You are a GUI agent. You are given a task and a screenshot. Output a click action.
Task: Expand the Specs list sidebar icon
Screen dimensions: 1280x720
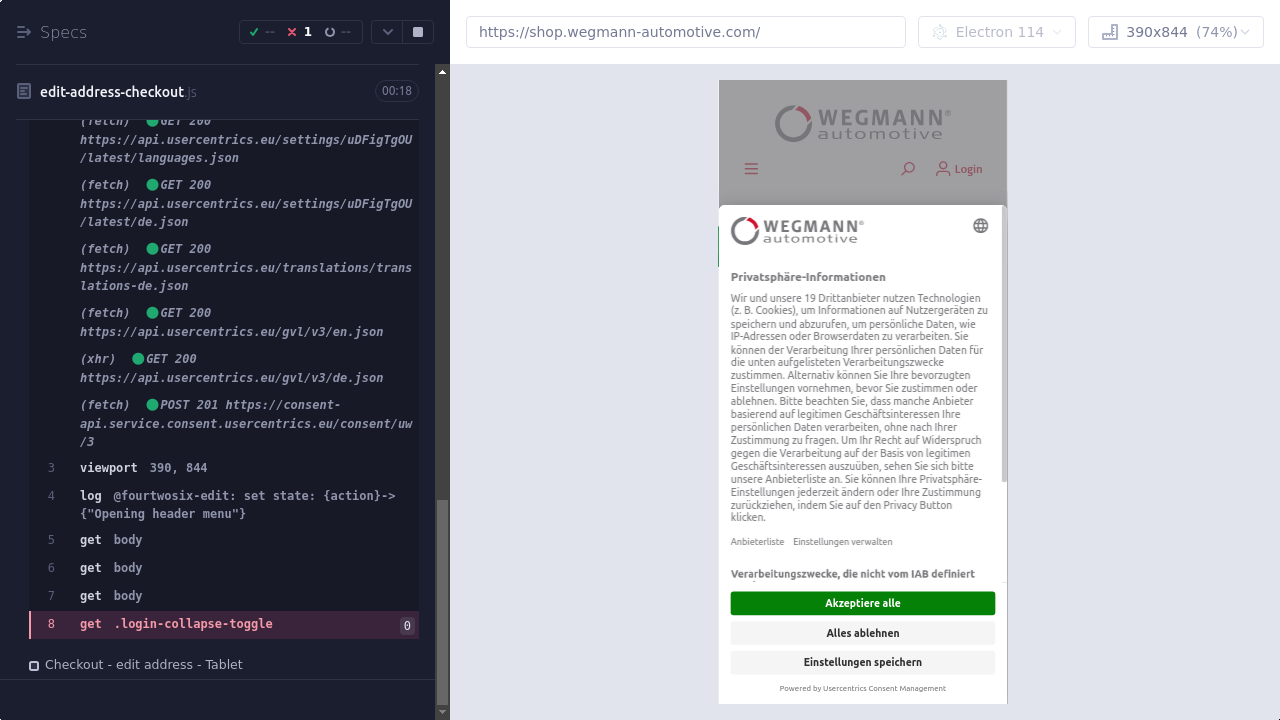point(24,32)
